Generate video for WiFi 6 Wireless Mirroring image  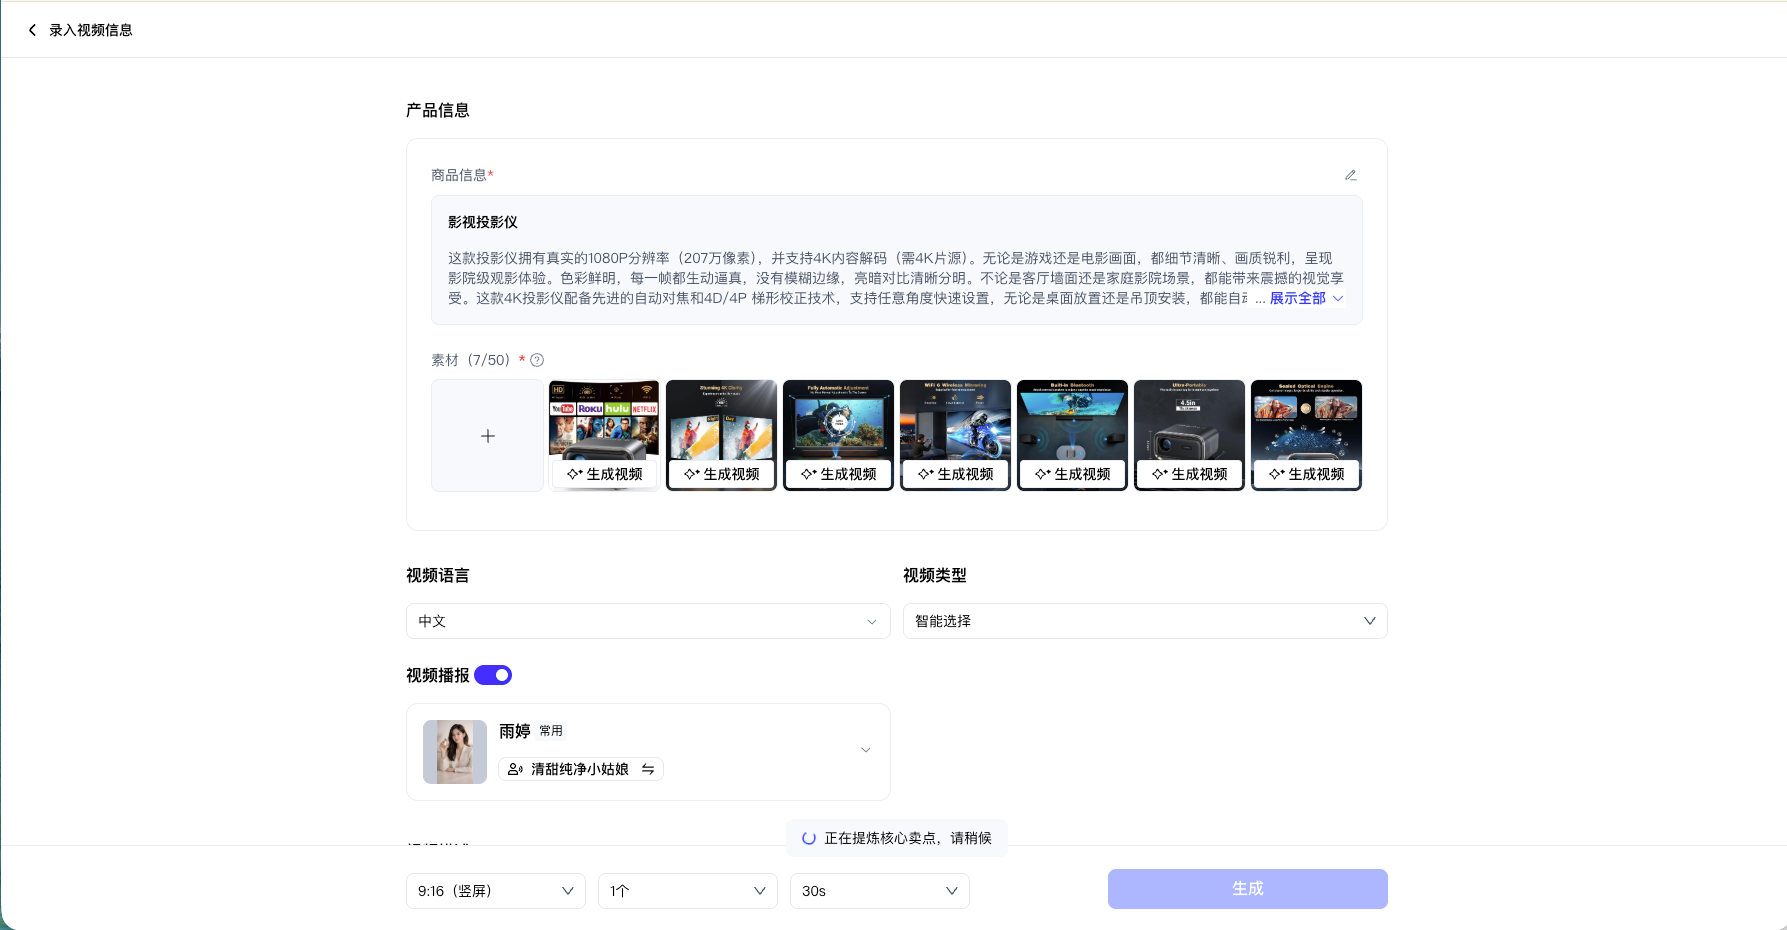point(956,474)
